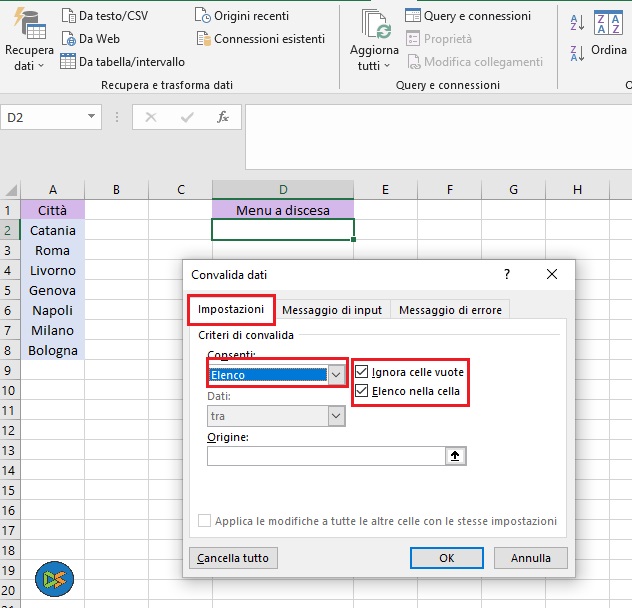This screenshot has height=608, width=632.
Task: Uncheck Elenco nella cella checkbox
Action: [x=362, y=391]
